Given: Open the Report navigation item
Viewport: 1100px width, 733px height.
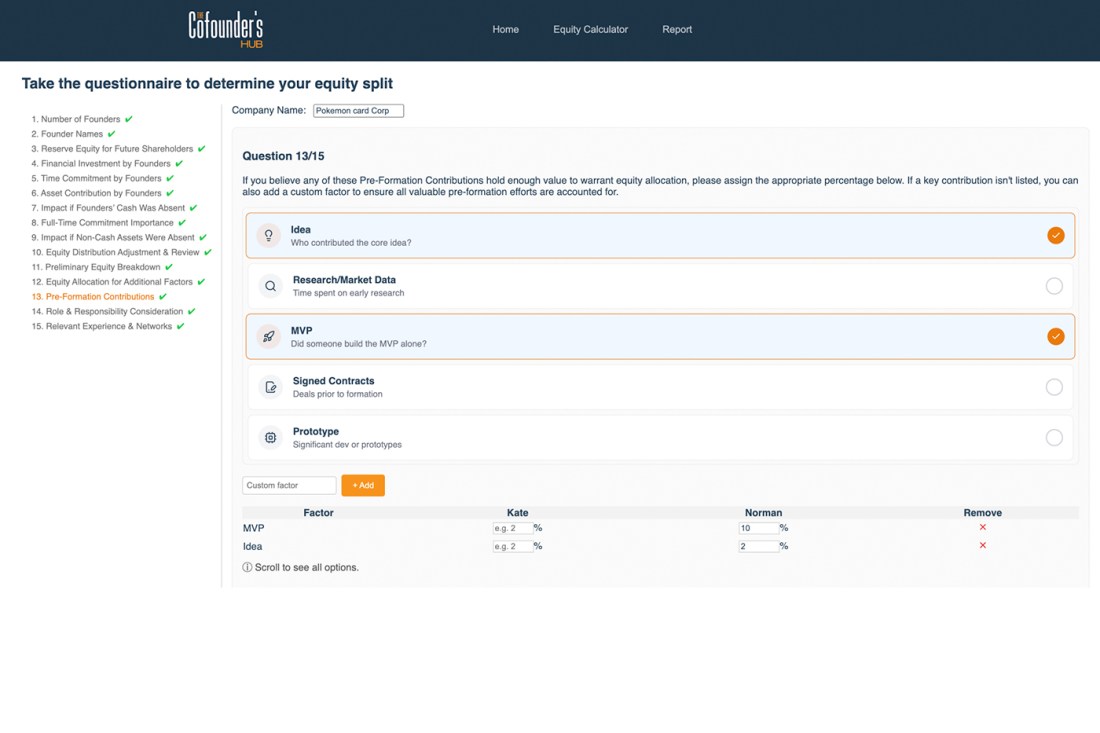Looking at the screenshot, I should pos(677,29).
